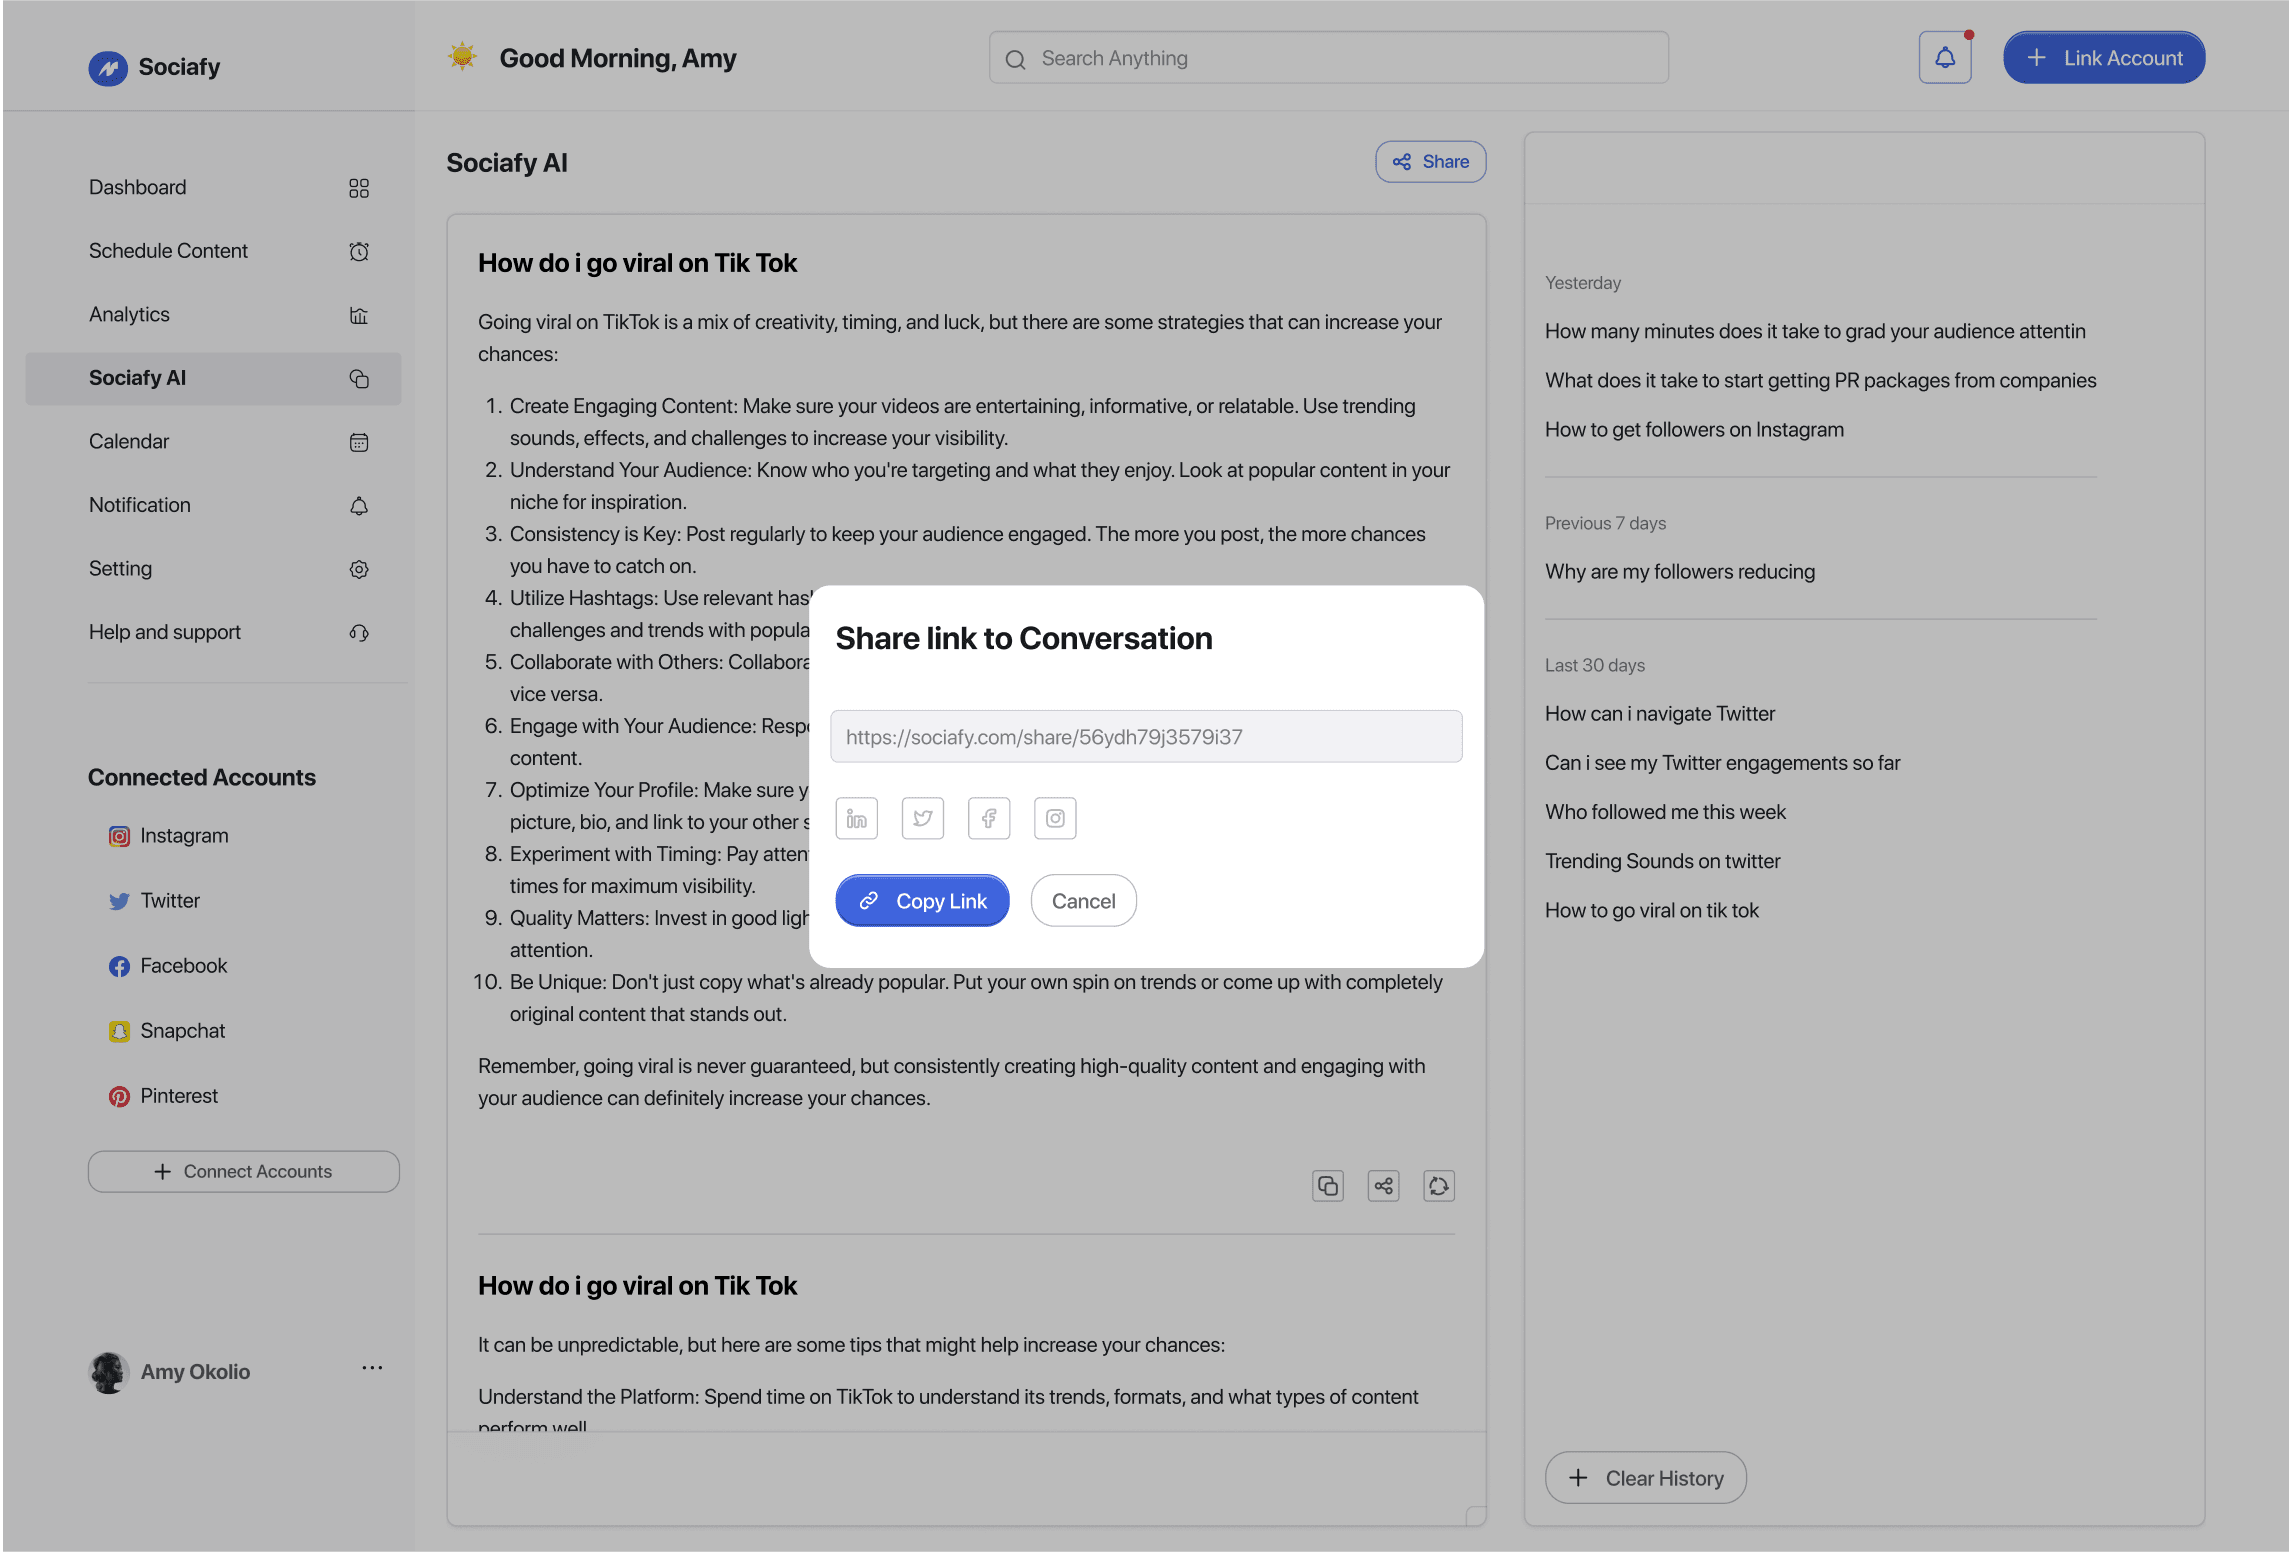
Task: Click the Clear History button
Action: point(1645,1478)
